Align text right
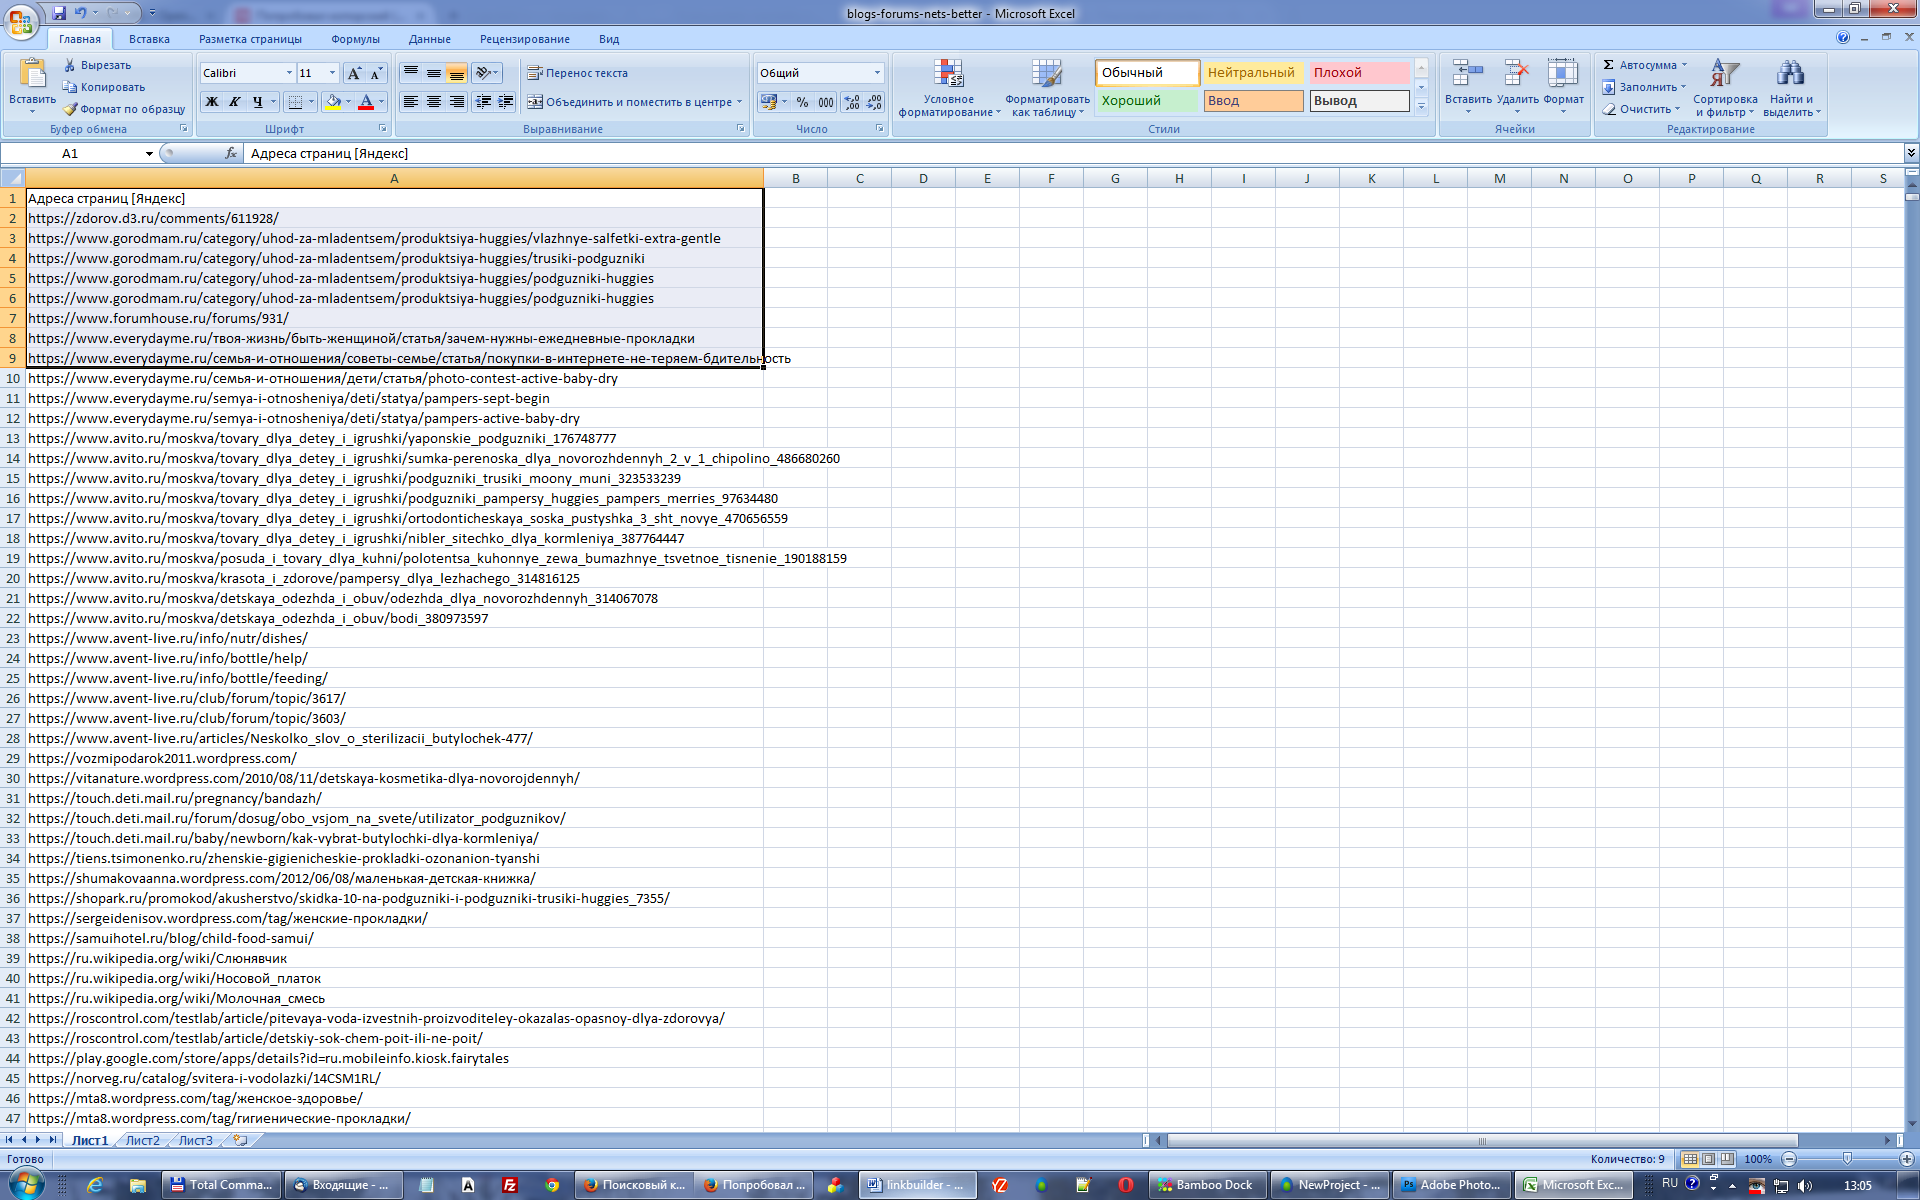This screenshot has width=1920, height=1200. coord(456,102)
